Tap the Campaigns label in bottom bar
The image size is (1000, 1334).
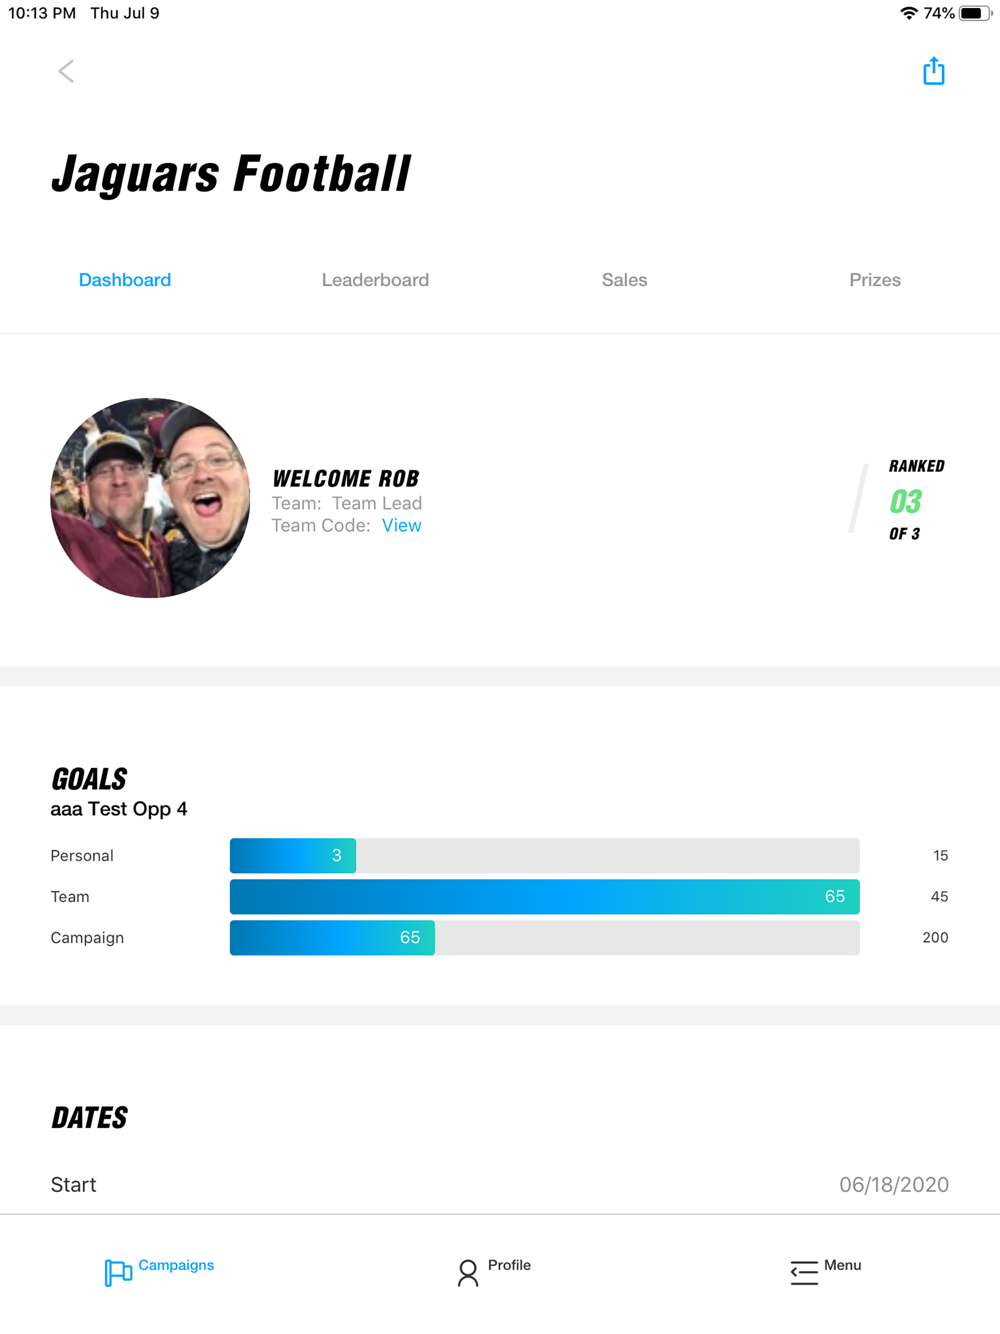(x=176, y=1265)
